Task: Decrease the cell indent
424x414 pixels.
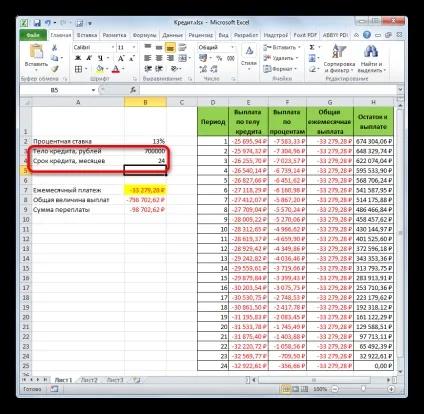Action: 148,69
